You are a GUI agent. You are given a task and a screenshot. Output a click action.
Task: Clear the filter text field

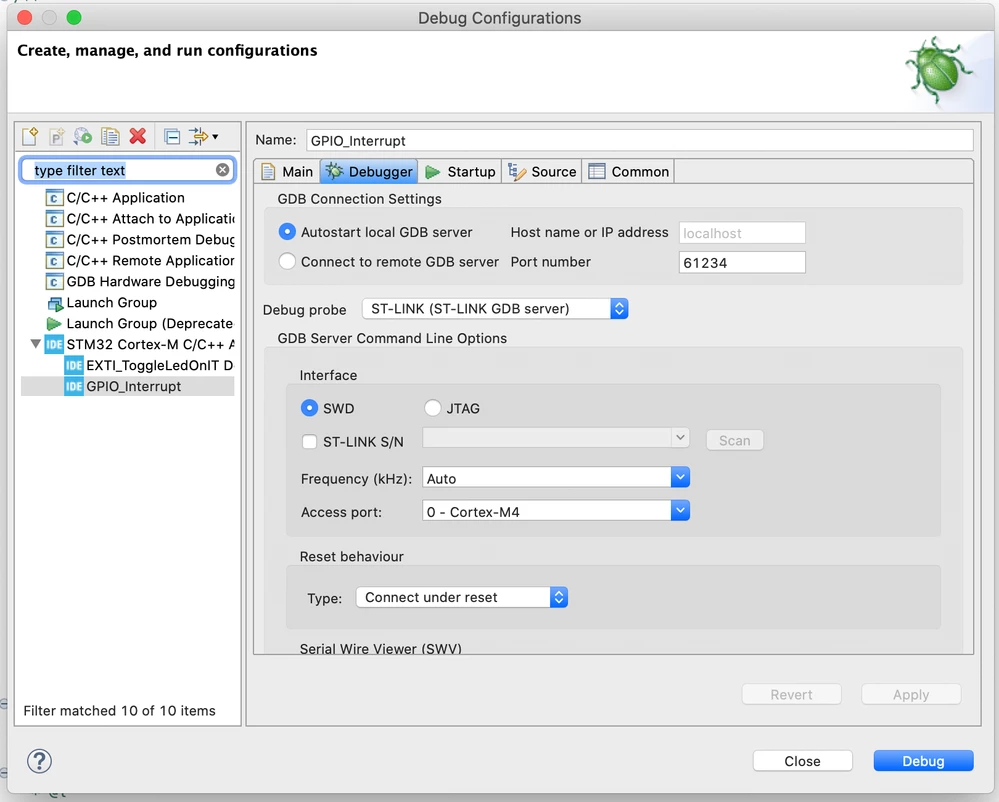(x=222, y=170)
